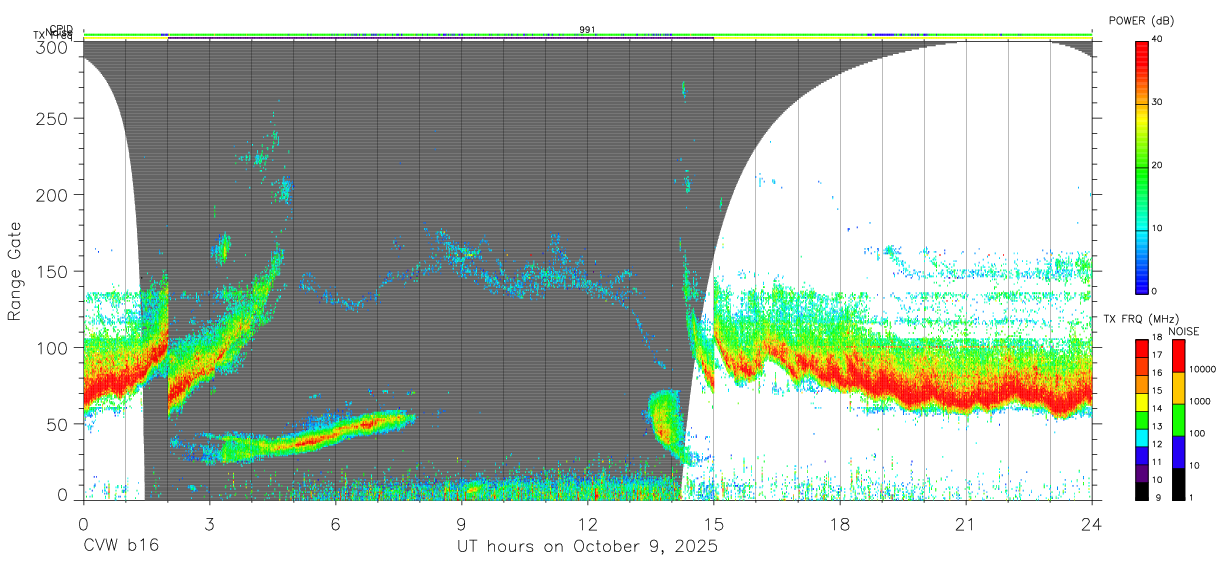
Task: Click the red-to-blue power gradient color bar
Action: point(1142,166)
